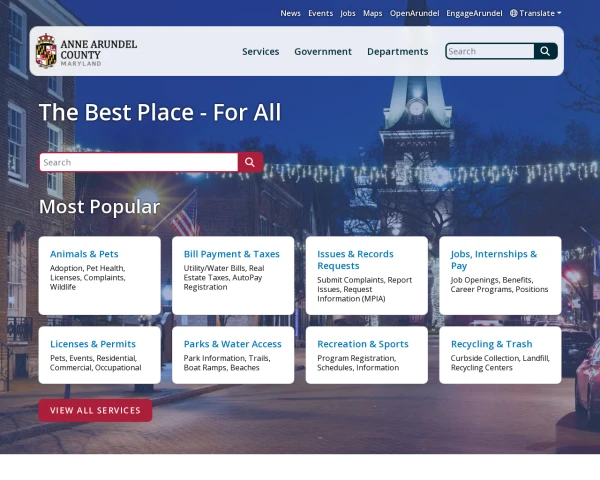Click the Anne Arundel County logo

point(86,51)
